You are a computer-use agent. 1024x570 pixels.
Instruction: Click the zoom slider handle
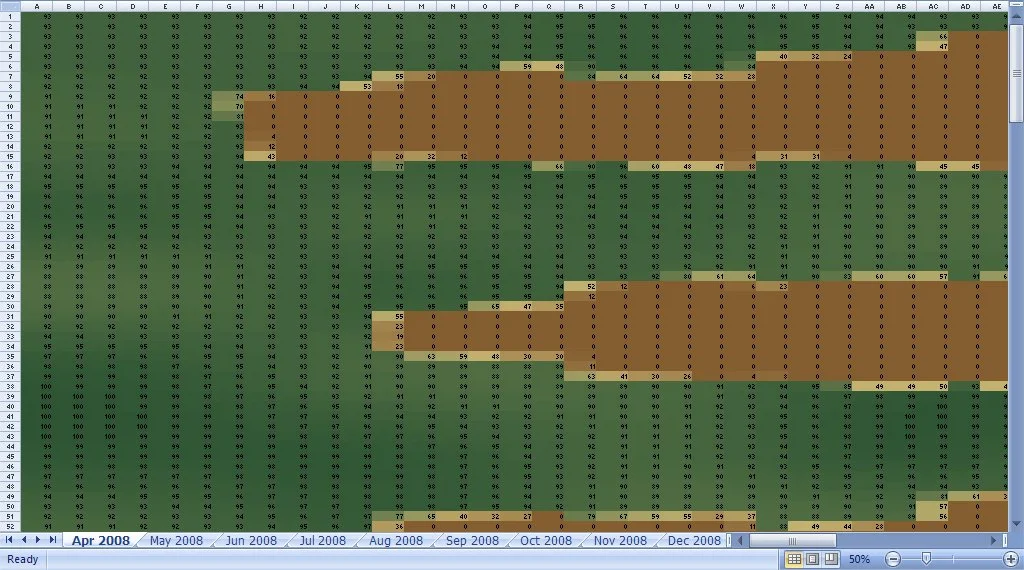[926, 559]
